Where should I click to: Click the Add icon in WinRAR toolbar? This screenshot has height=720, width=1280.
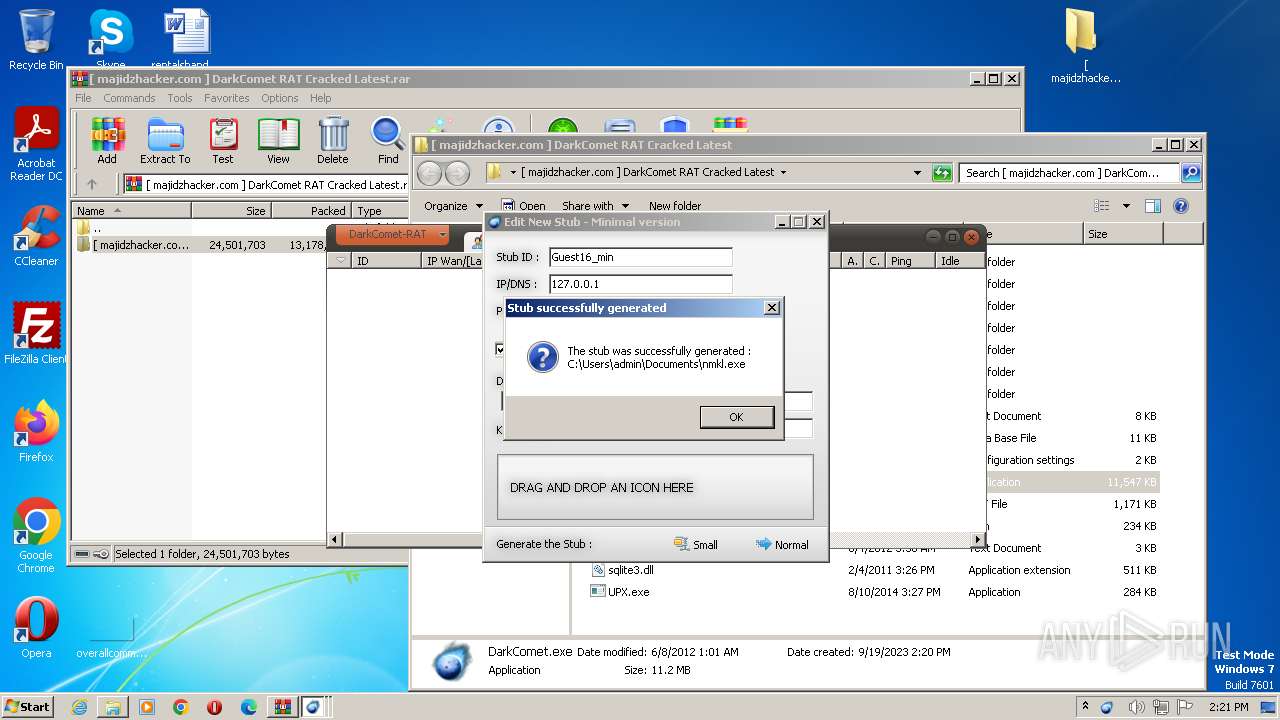click(107, 141)
